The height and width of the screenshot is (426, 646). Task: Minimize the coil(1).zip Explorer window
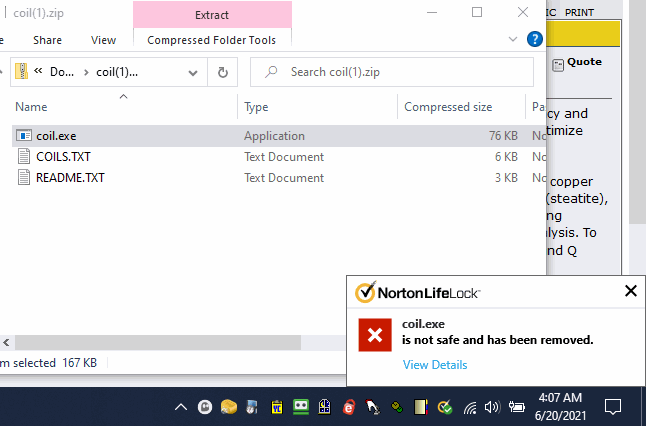click(432, 12)
